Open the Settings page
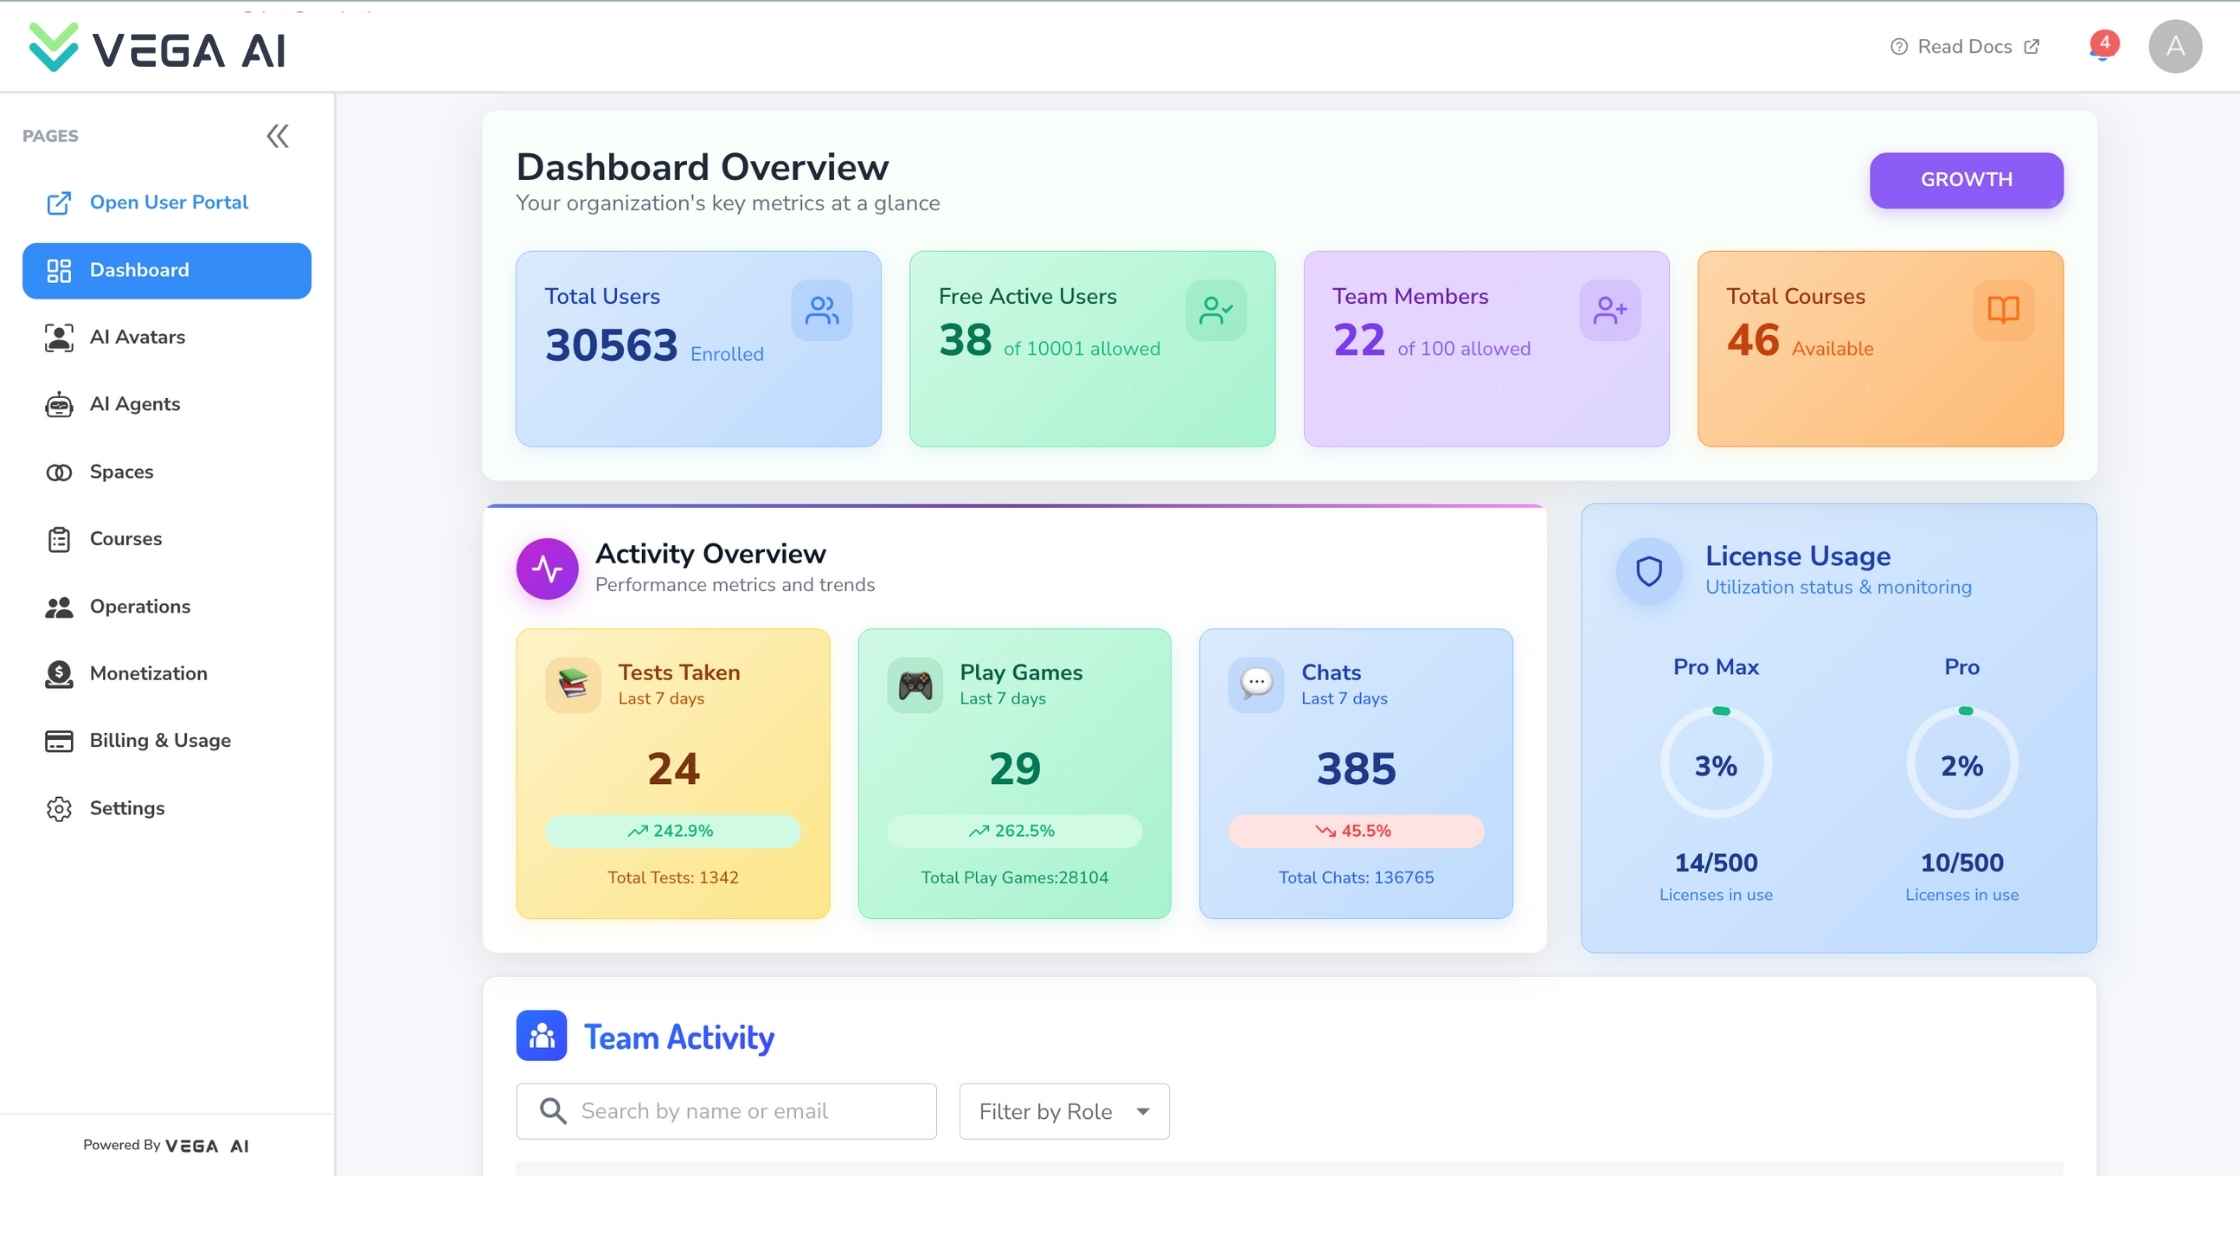 (x=127, y=808)
